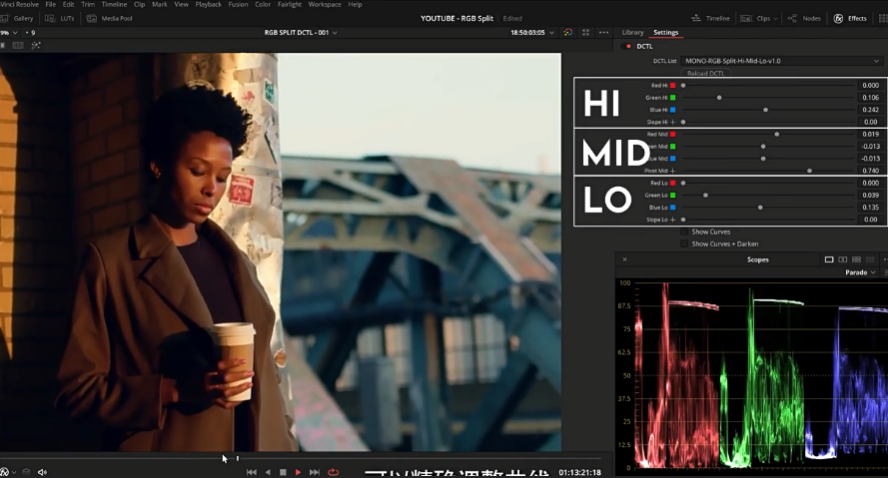Toggle the DCTL effect on/off switch
Viewport: 888px width, 478px height.
(x=628, y=46)
